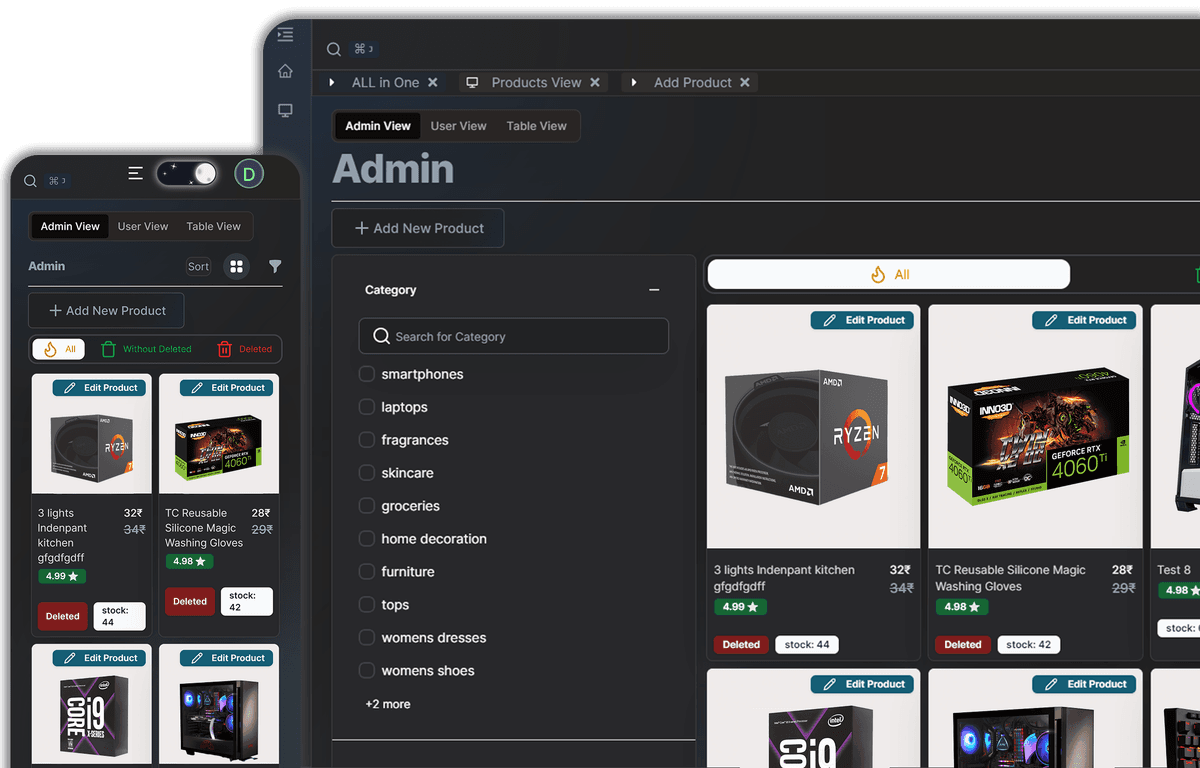Image resolution: width=1200 pixels, height=768 pixels.
Task: Click the "stock: 42" badge in desktop view
Action: 1029,645
